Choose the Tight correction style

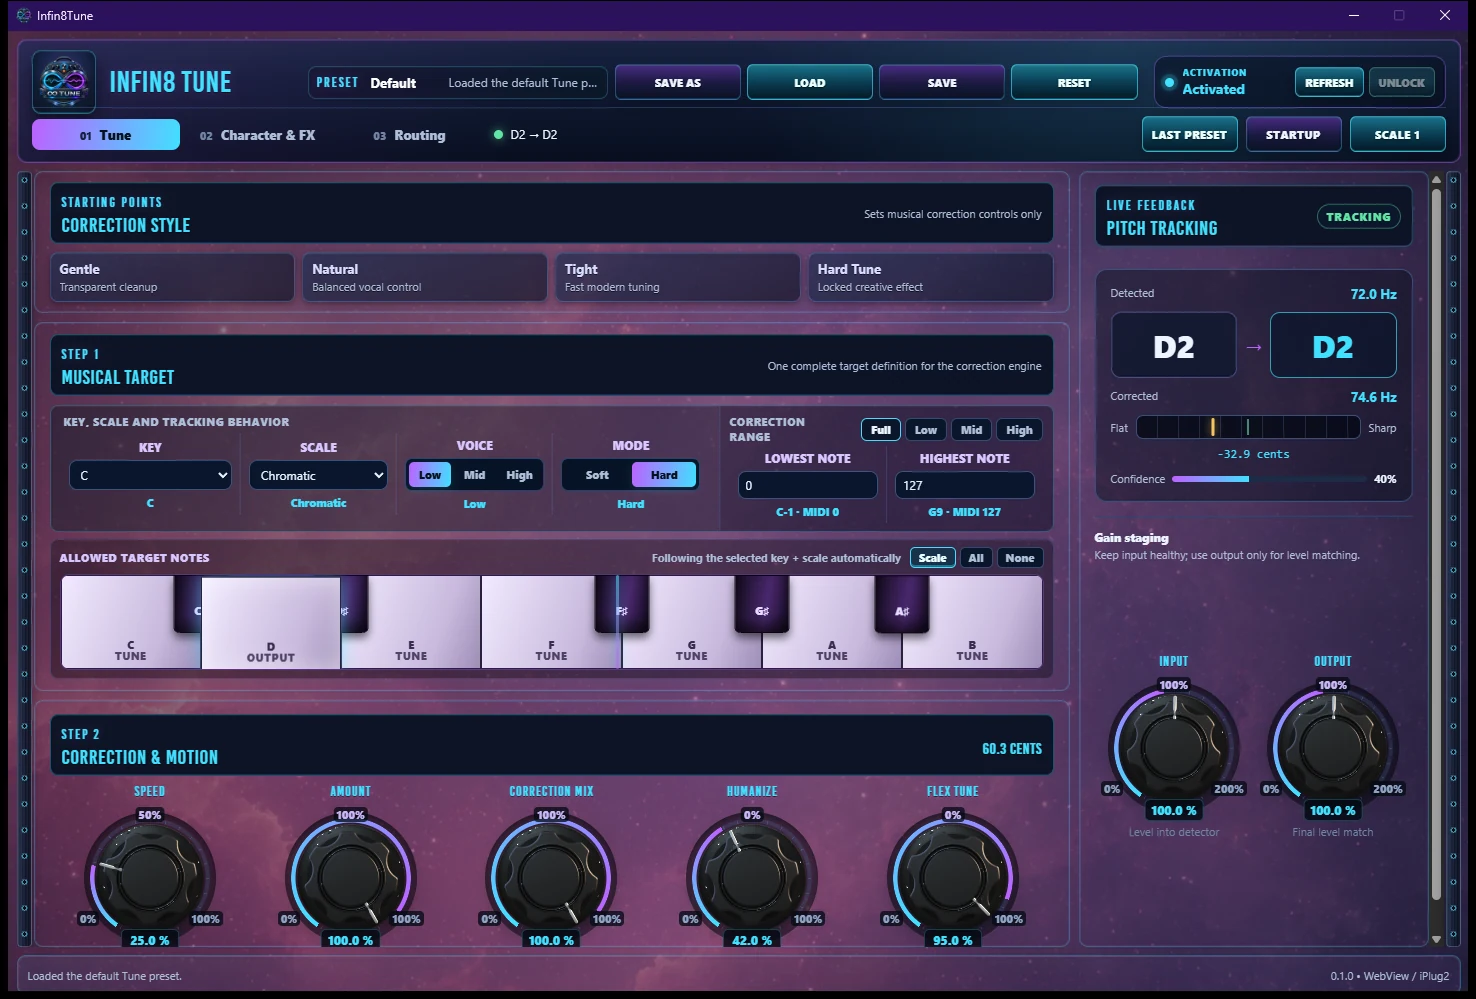(x=678, y=277)
